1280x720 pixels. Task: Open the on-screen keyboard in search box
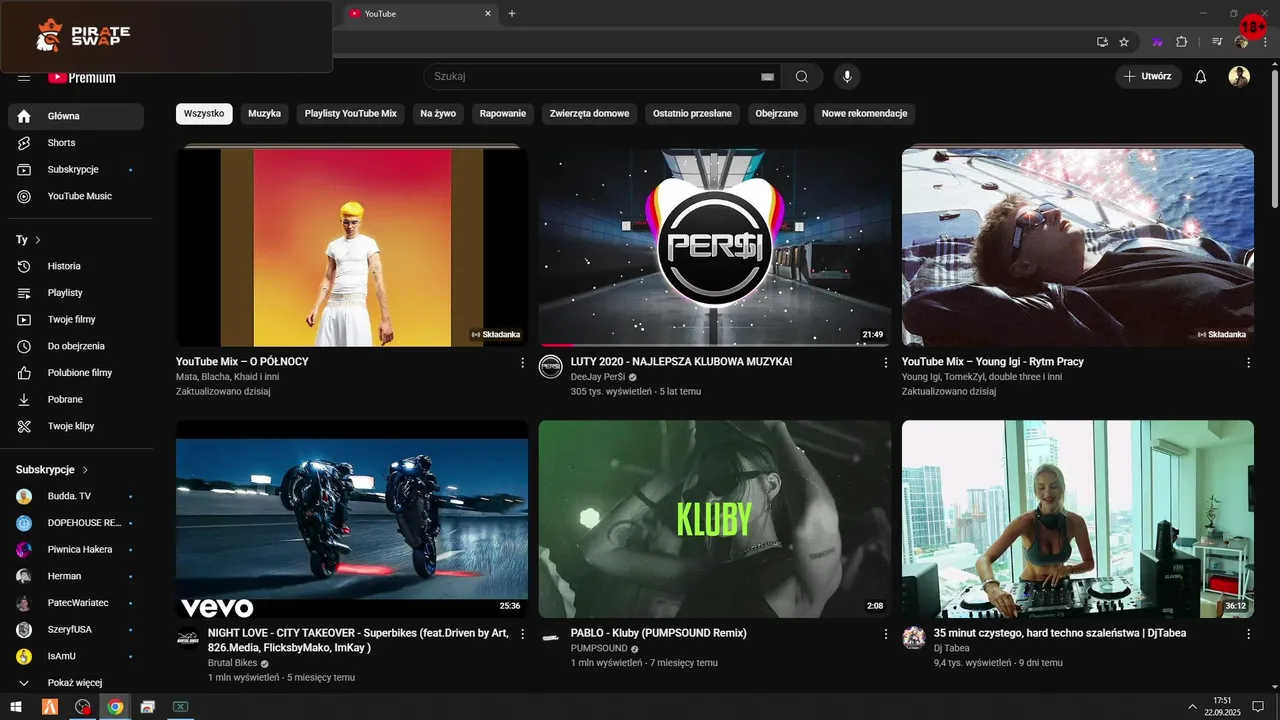click(x=767, y=77)
